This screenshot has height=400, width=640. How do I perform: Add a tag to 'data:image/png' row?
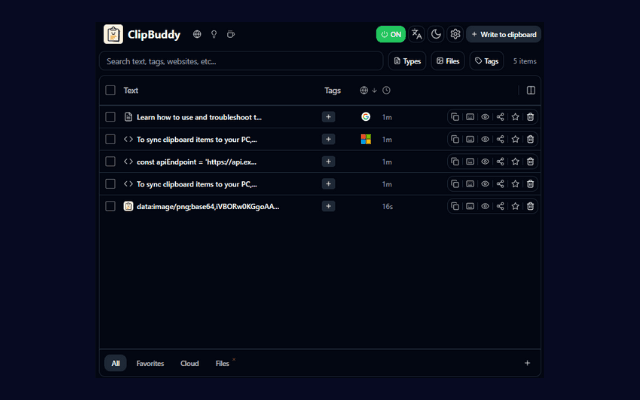[x=328, y=206]
